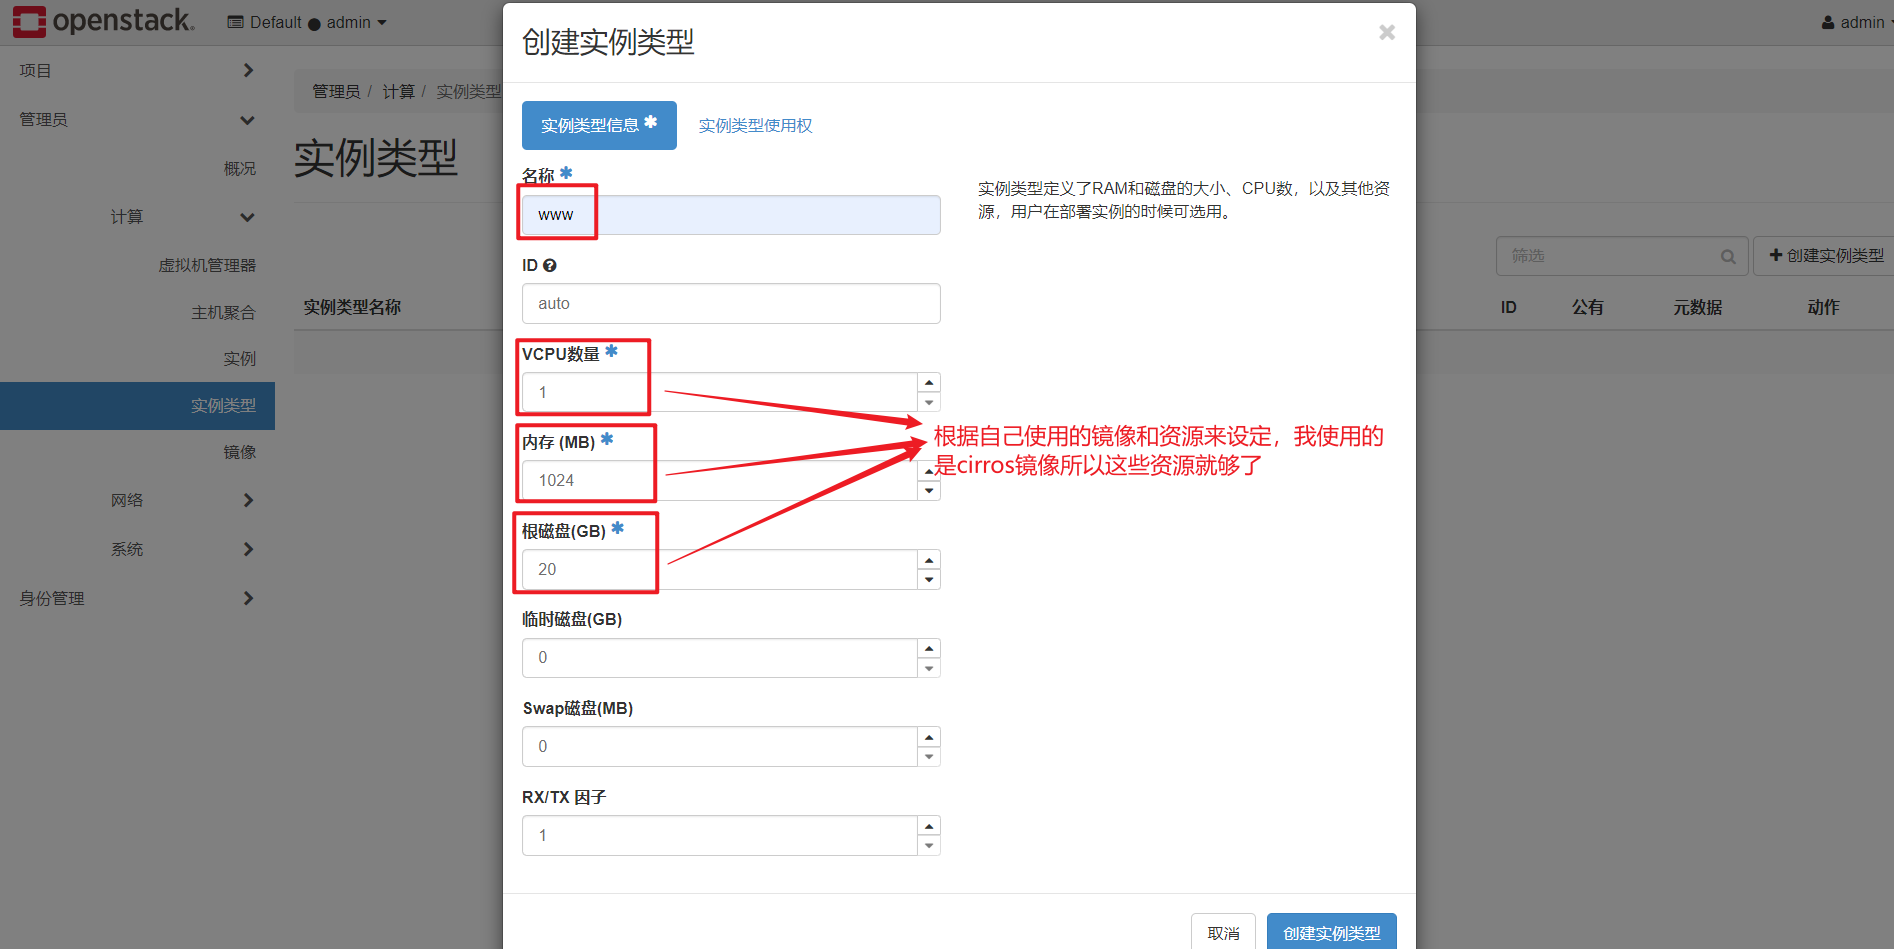Open the 管理员 breadcrumb link
The image size is (1894, 949).
[x=336, y=90]
